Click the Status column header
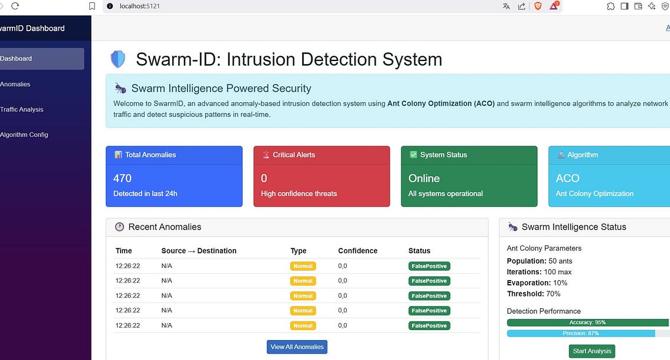Viewport: 670px width, 360px height. (419, 251)
